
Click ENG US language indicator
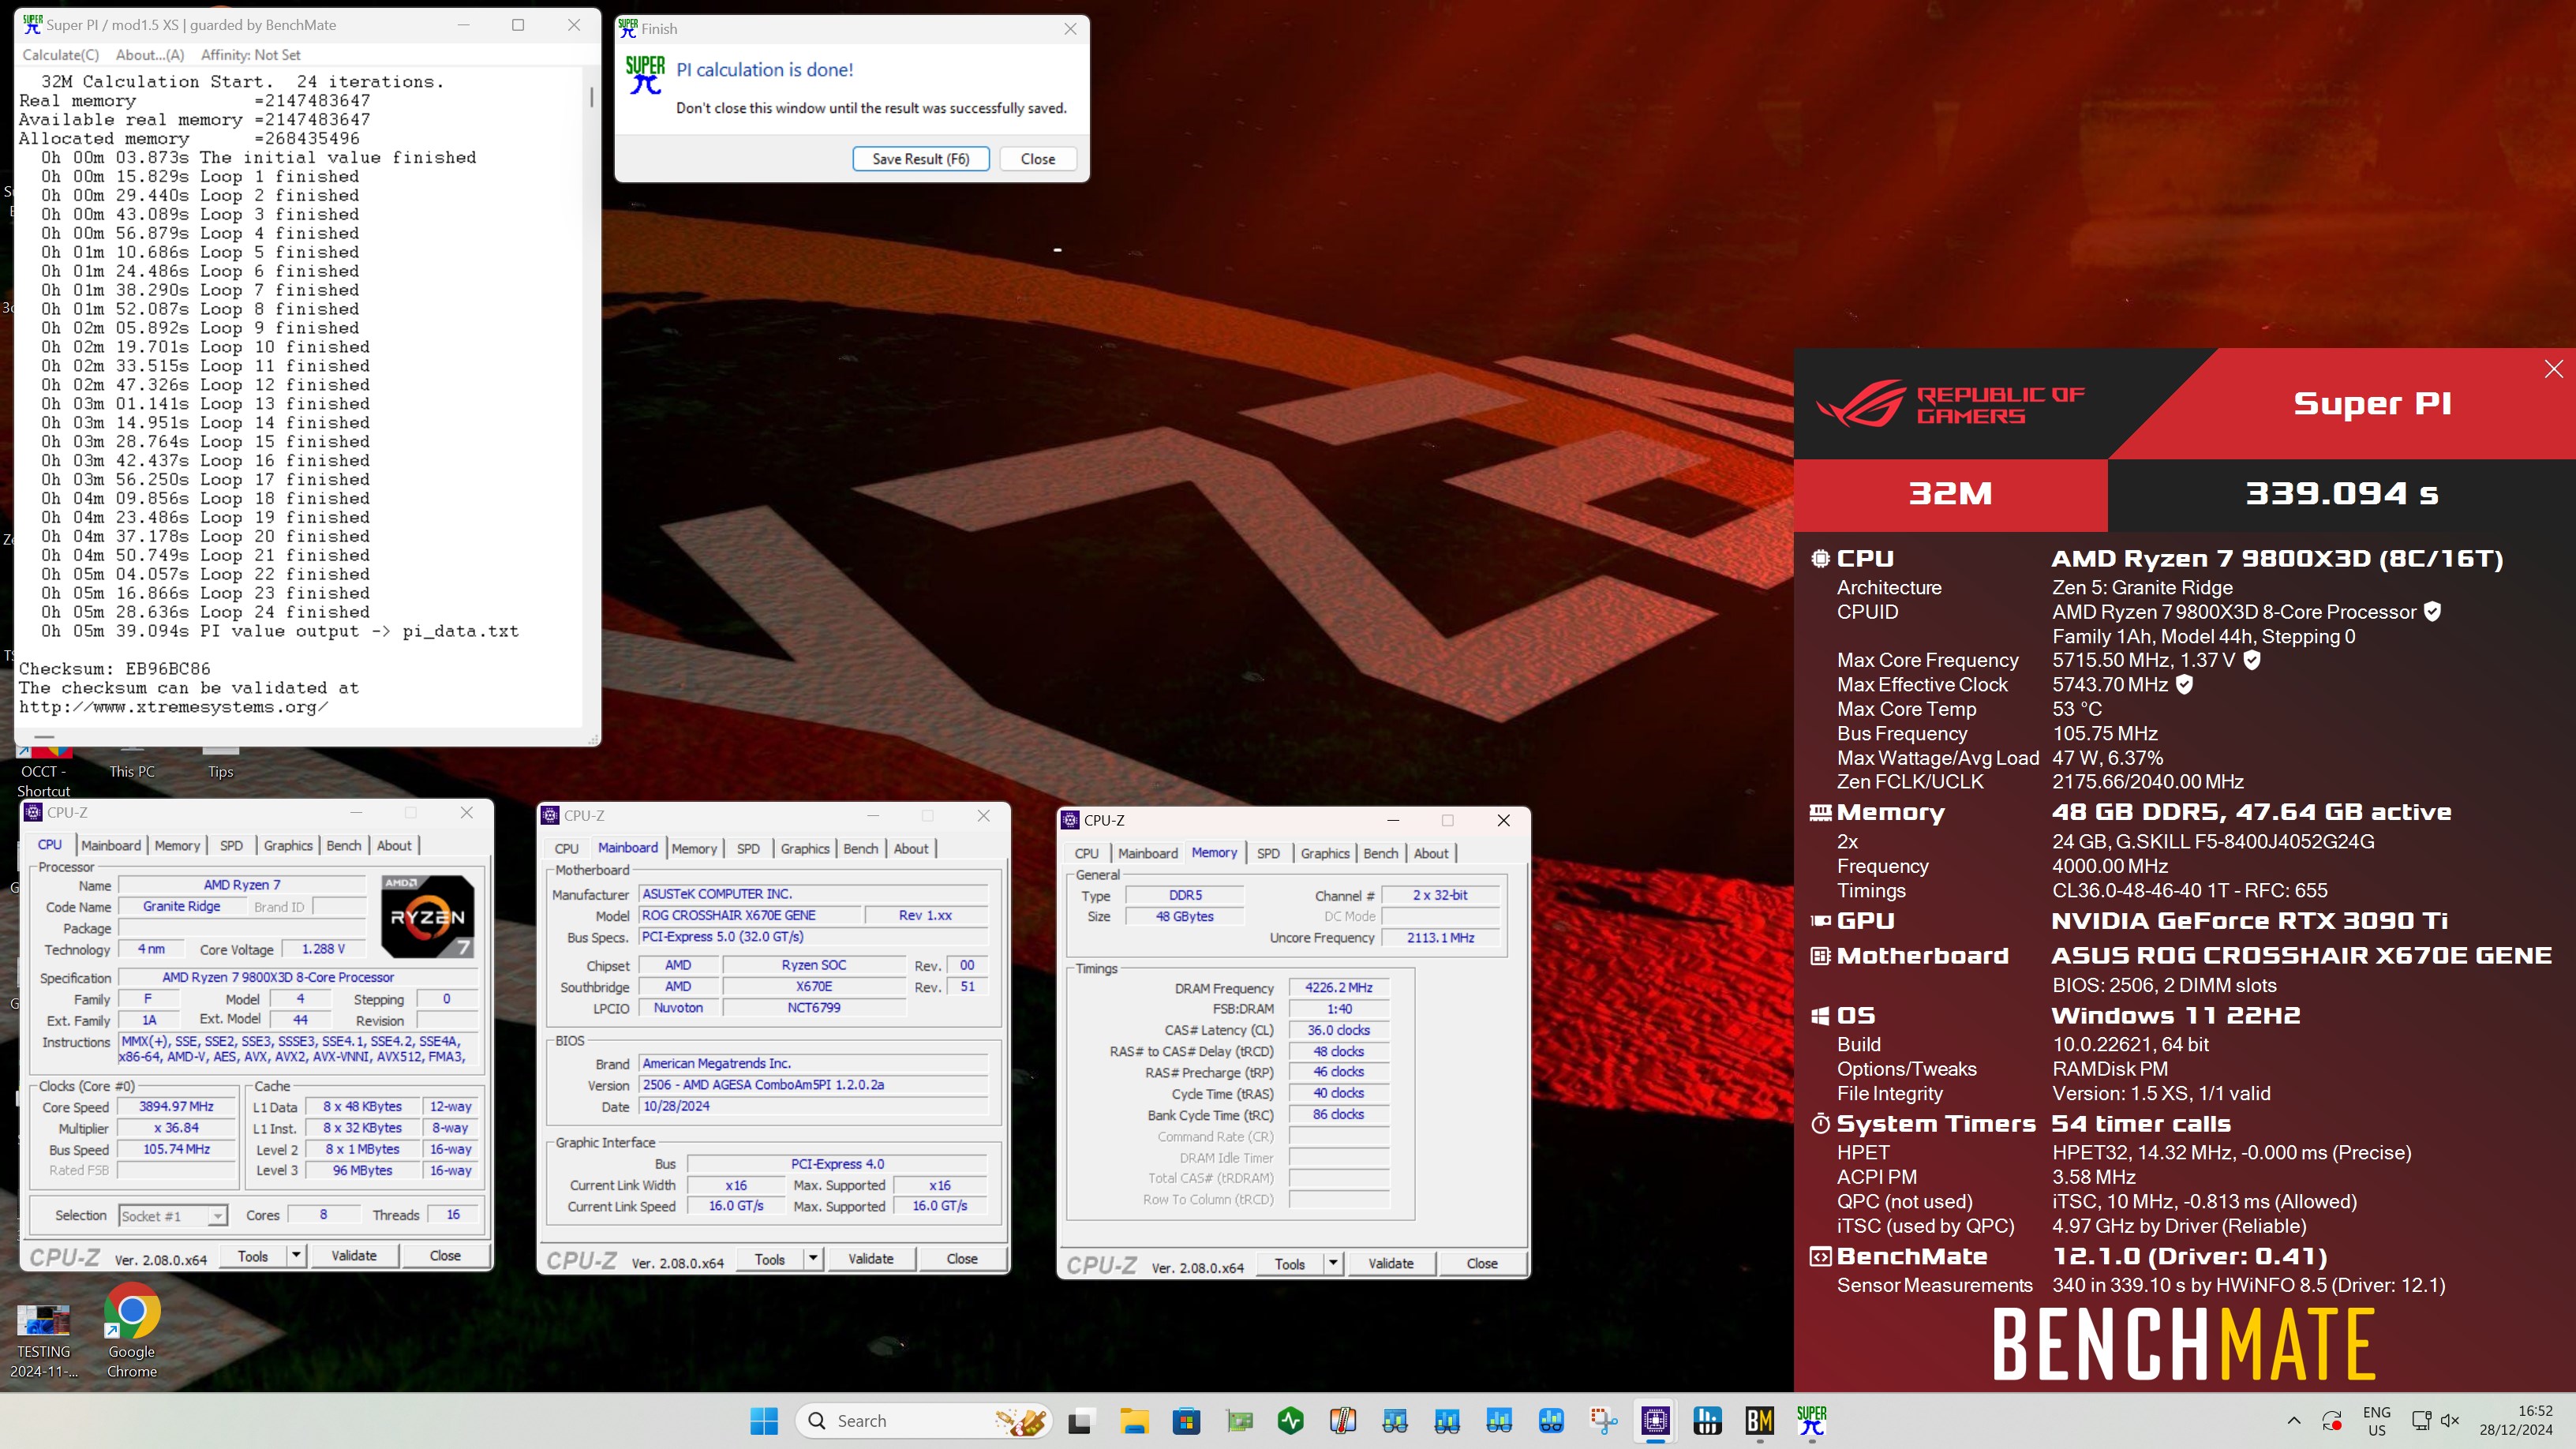click(x=2377, y=1420)
